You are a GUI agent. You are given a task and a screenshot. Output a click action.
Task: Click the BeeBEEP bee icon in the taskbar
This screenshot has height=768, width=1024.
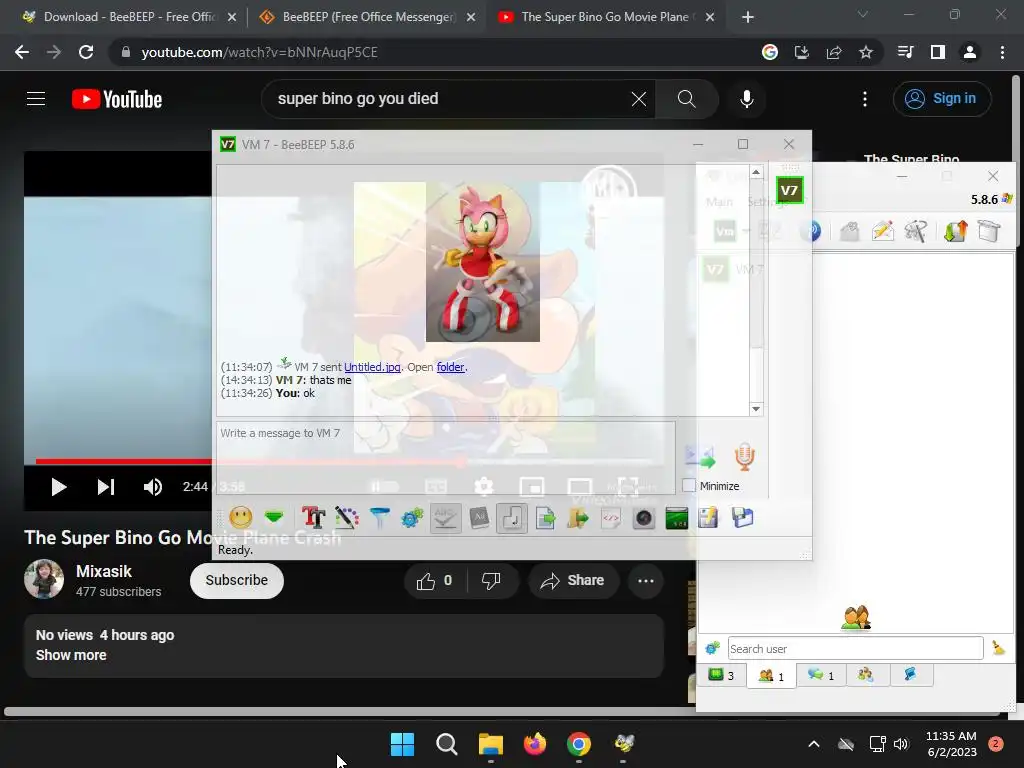coord(624,744)
